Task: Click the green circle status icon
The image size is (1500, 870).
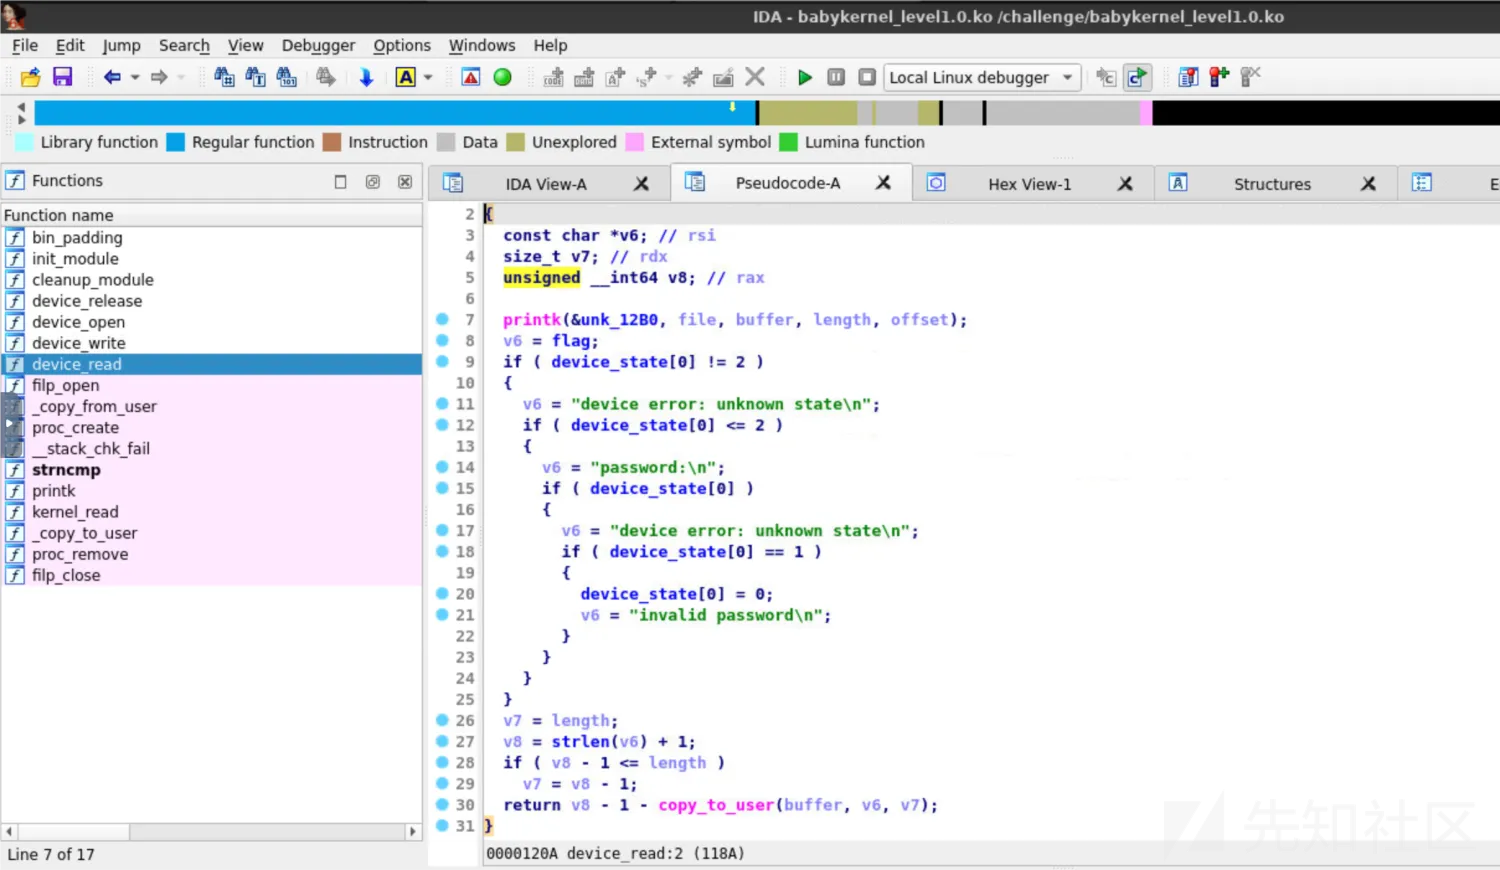Action: point(502,77)
